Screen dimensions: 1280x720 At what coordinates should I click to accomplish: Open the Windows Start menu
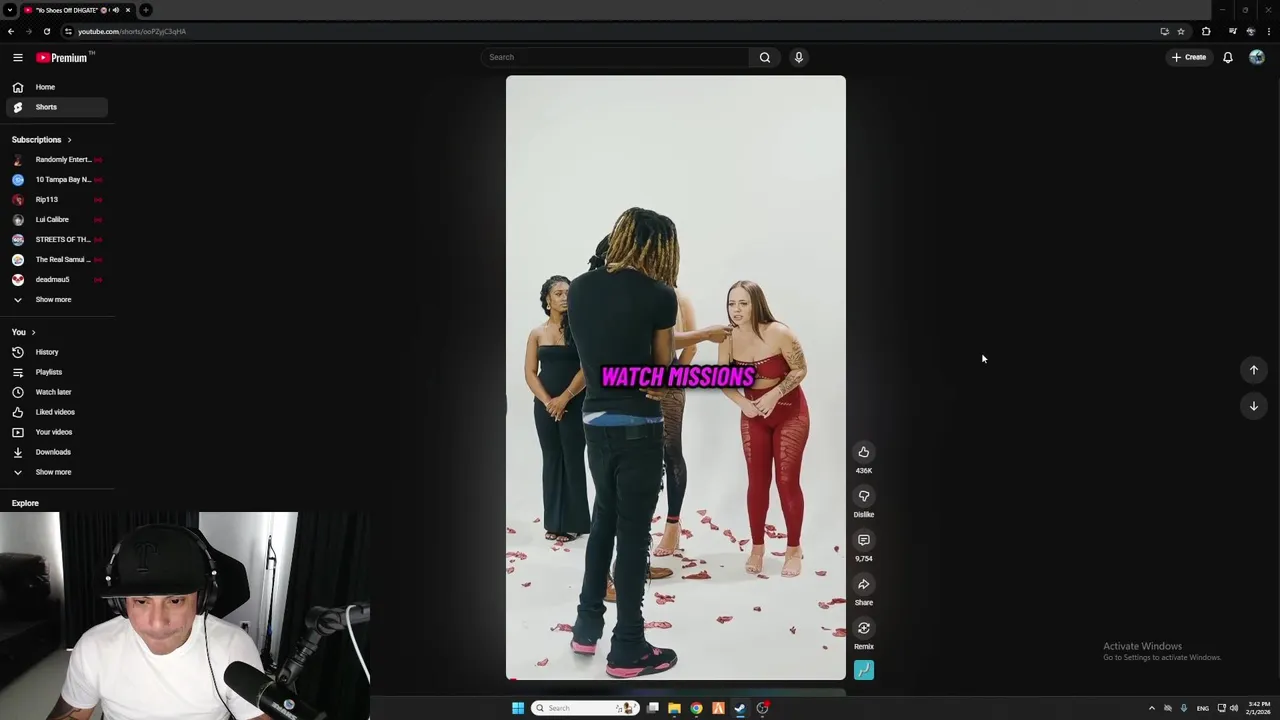(x=518, y=708)
